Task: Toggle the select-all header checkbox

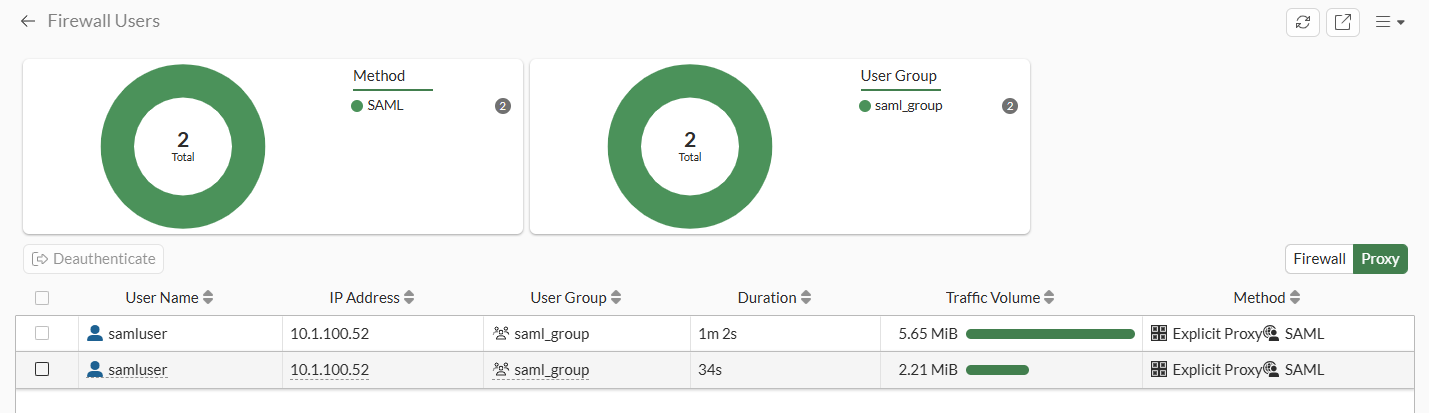Action: [x=42, y=298]
